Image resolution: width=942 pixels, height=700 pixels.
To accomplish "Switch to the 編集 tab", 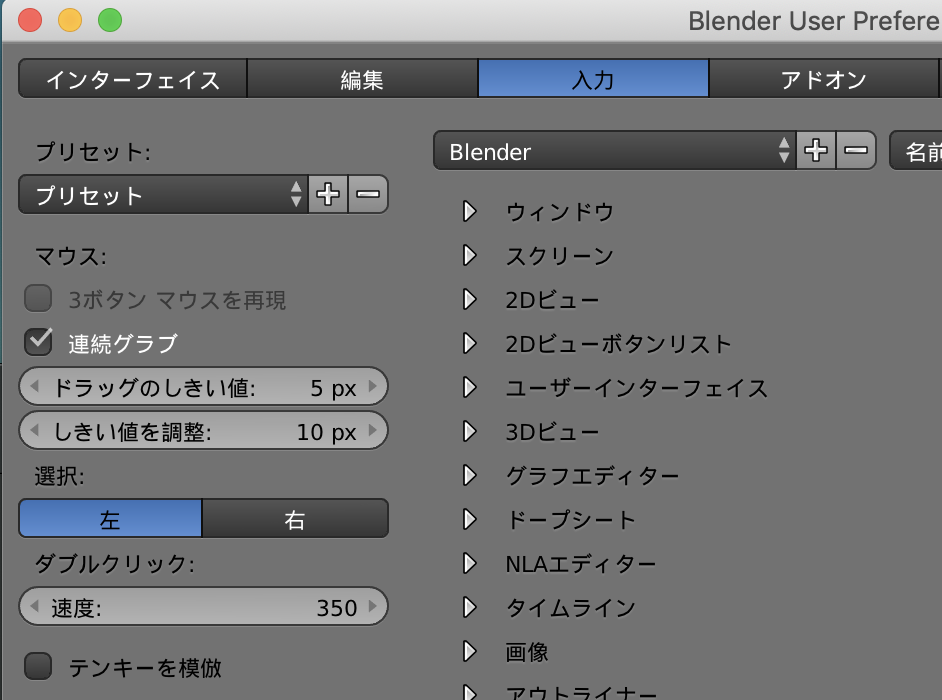I will point(362,79).
